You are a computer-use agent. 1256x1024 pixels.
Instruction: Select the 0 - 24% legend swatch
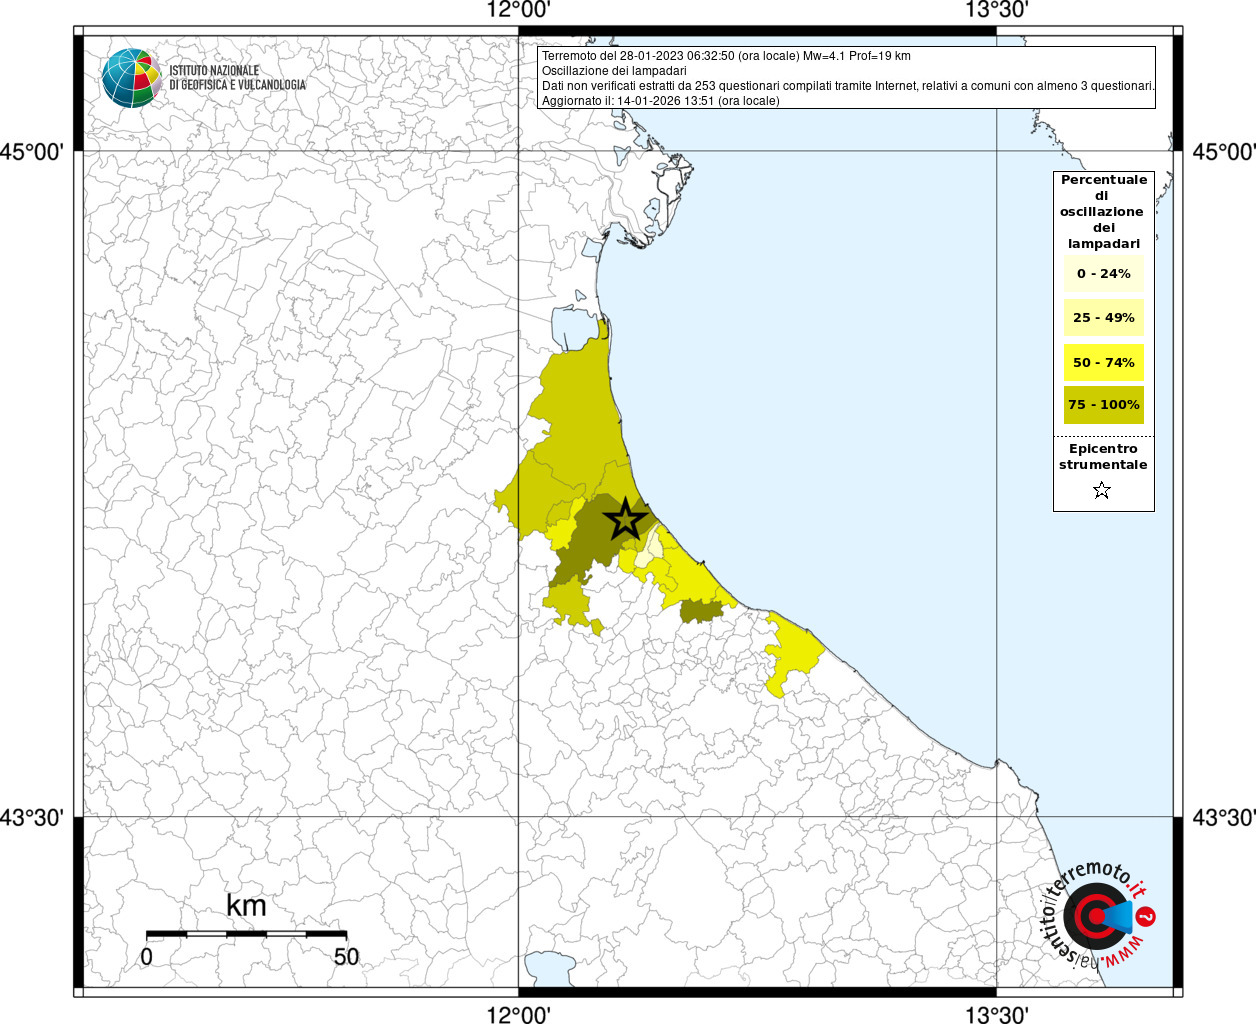1103,274
